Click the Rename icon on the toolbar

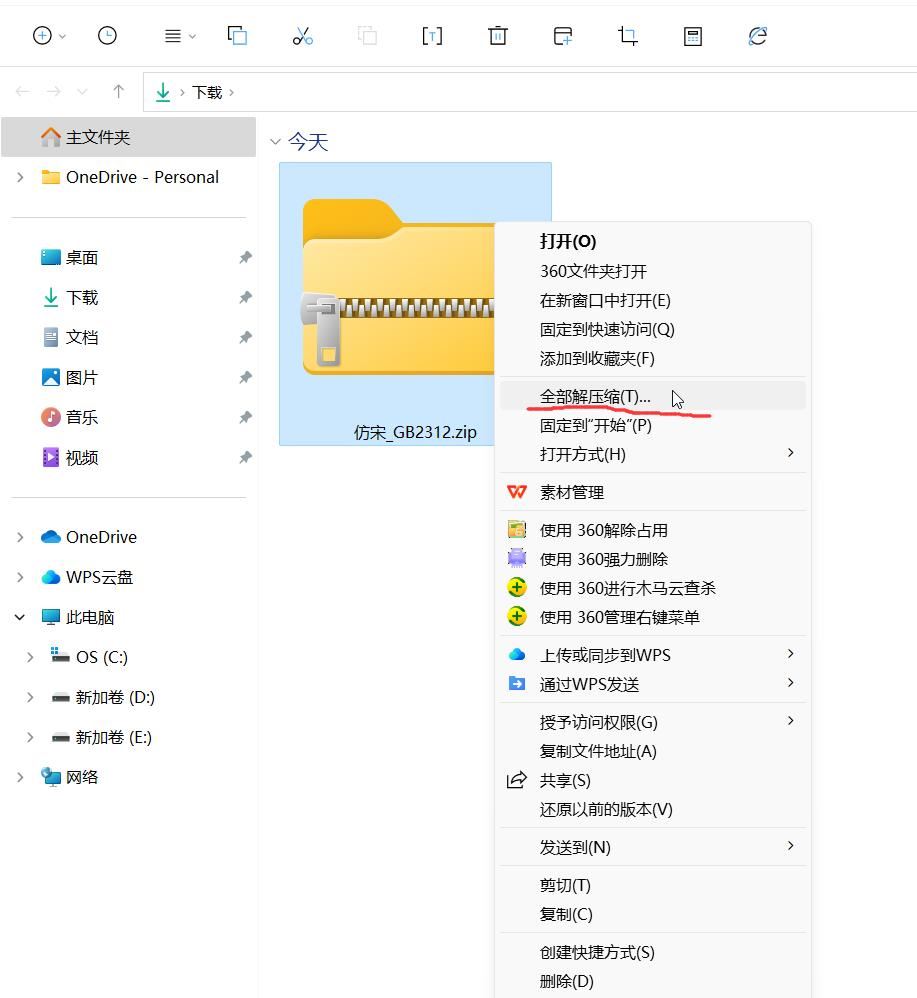(x=432, y=36)
